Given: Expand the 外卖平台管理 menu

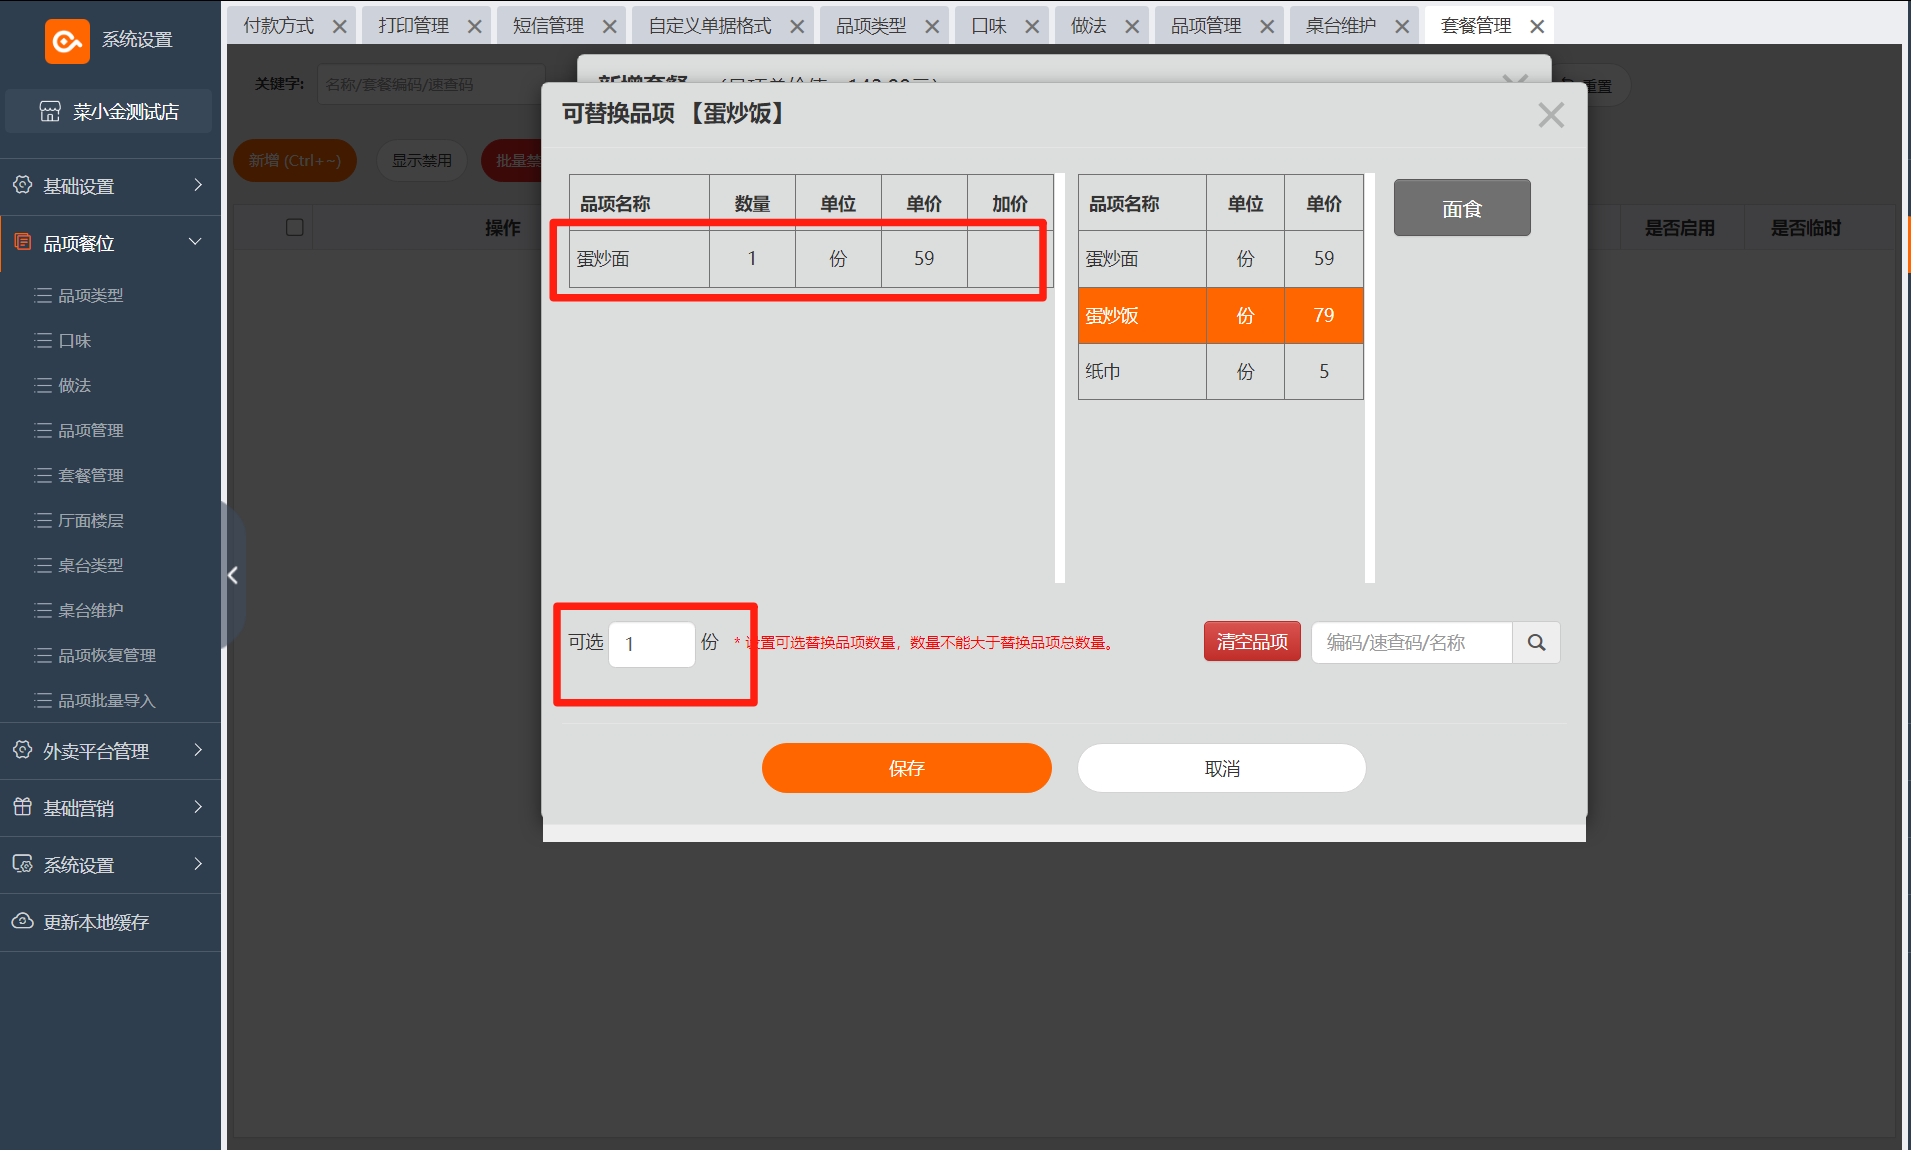Looking at the screenshot, I should point(198,750).
